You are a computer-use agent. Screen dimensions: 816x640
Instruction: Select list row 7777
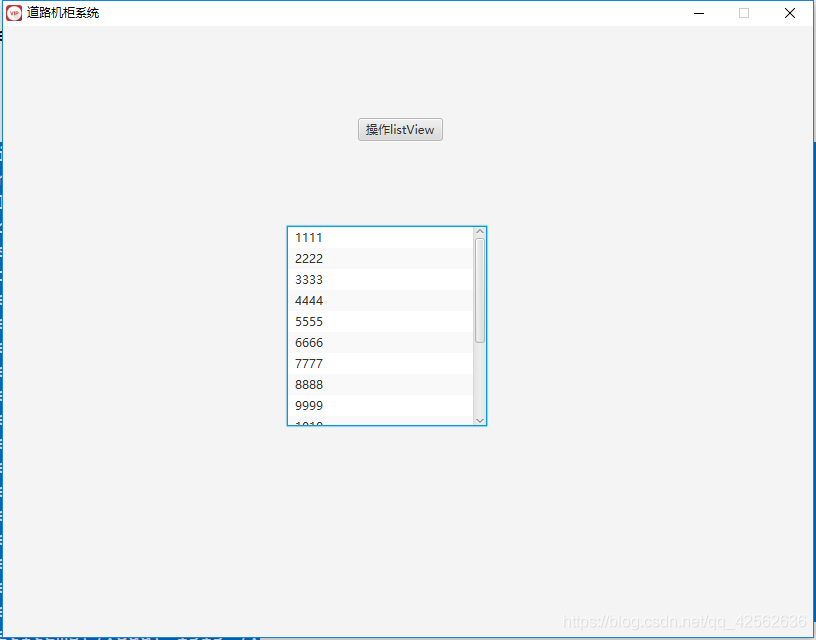pyautogui.click(x=380, y=363)
